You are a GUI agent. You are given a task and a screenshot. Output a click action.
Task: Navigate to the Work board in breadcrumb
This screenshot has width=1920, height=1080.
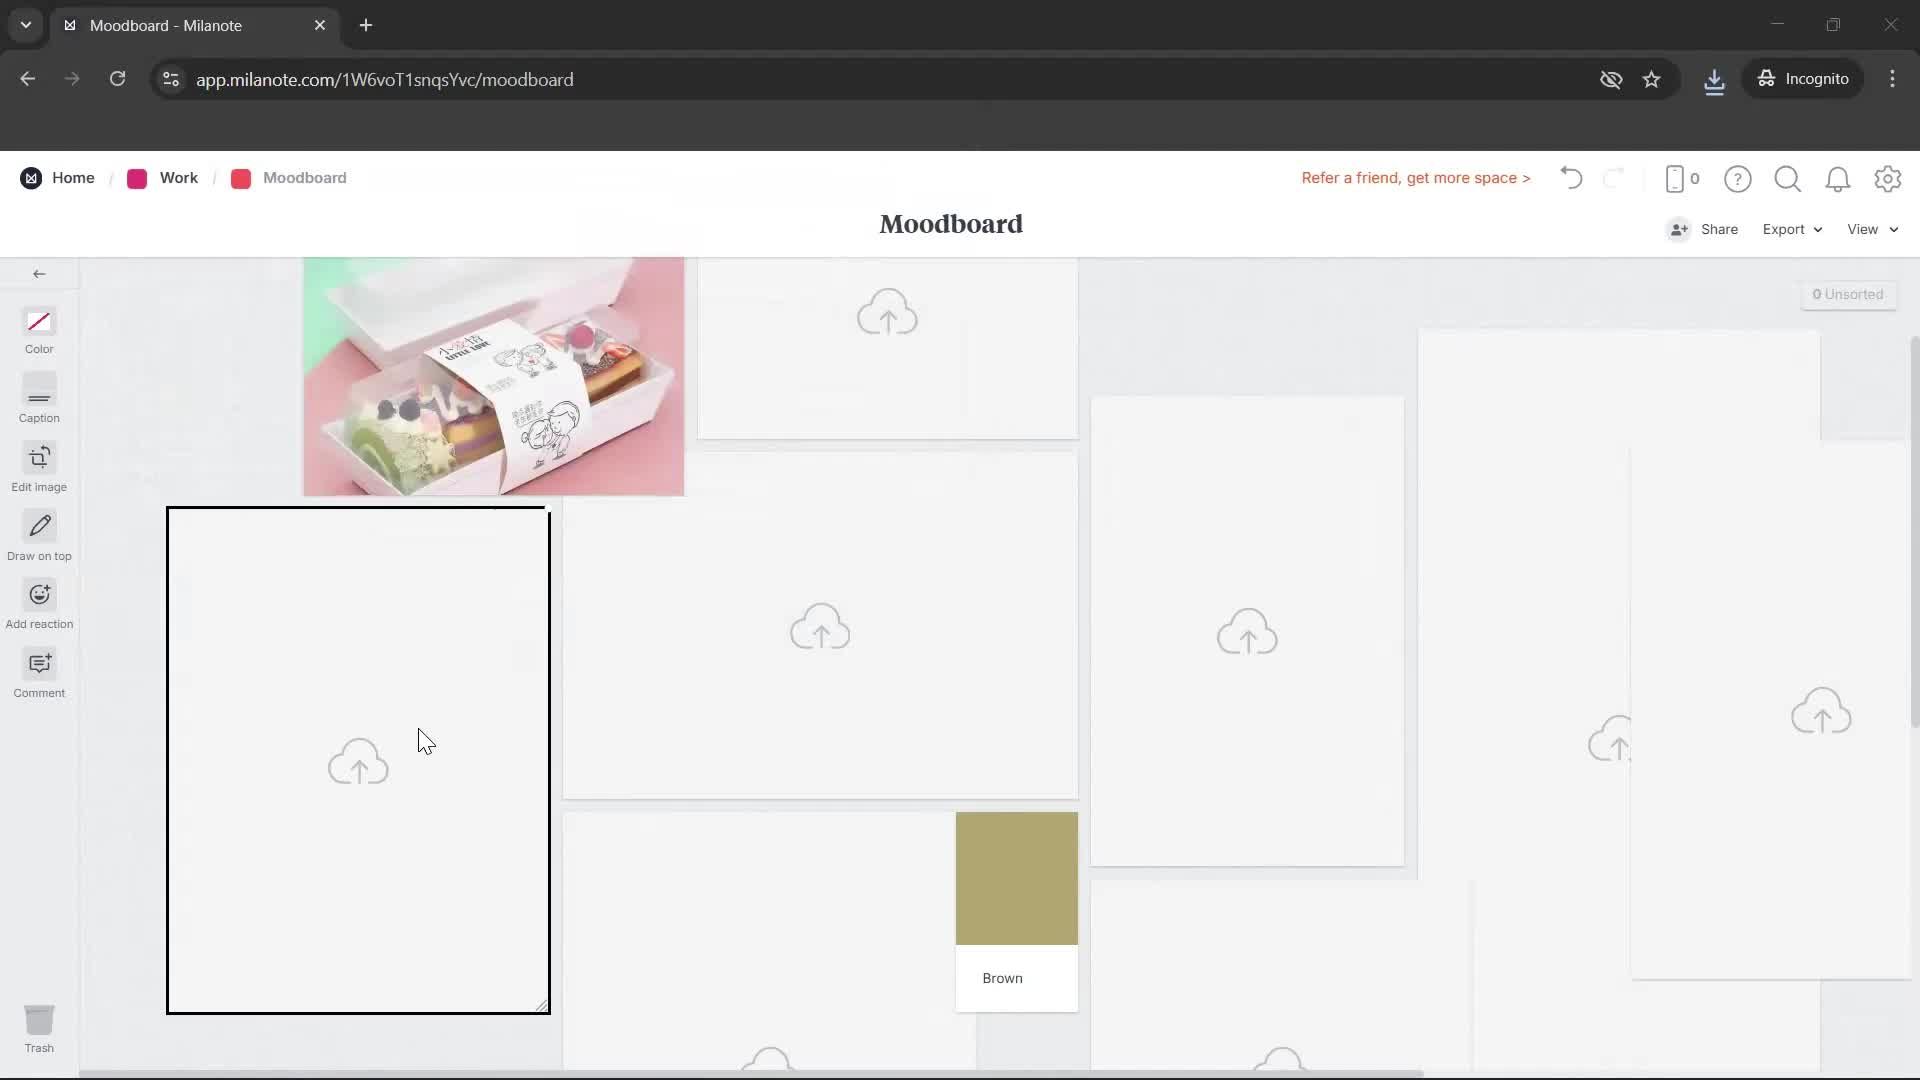coord(178,178)
